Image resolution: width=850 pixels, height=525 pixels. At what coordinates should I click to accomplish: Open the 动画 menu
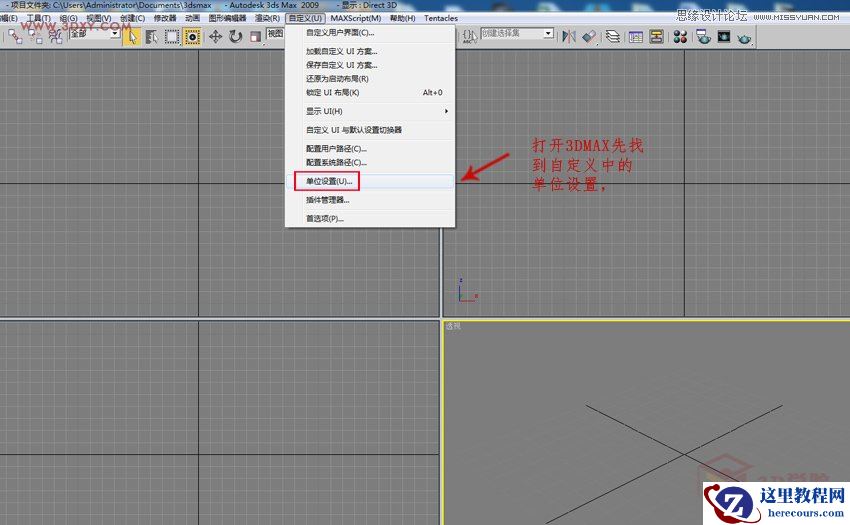tap(192, 18)
